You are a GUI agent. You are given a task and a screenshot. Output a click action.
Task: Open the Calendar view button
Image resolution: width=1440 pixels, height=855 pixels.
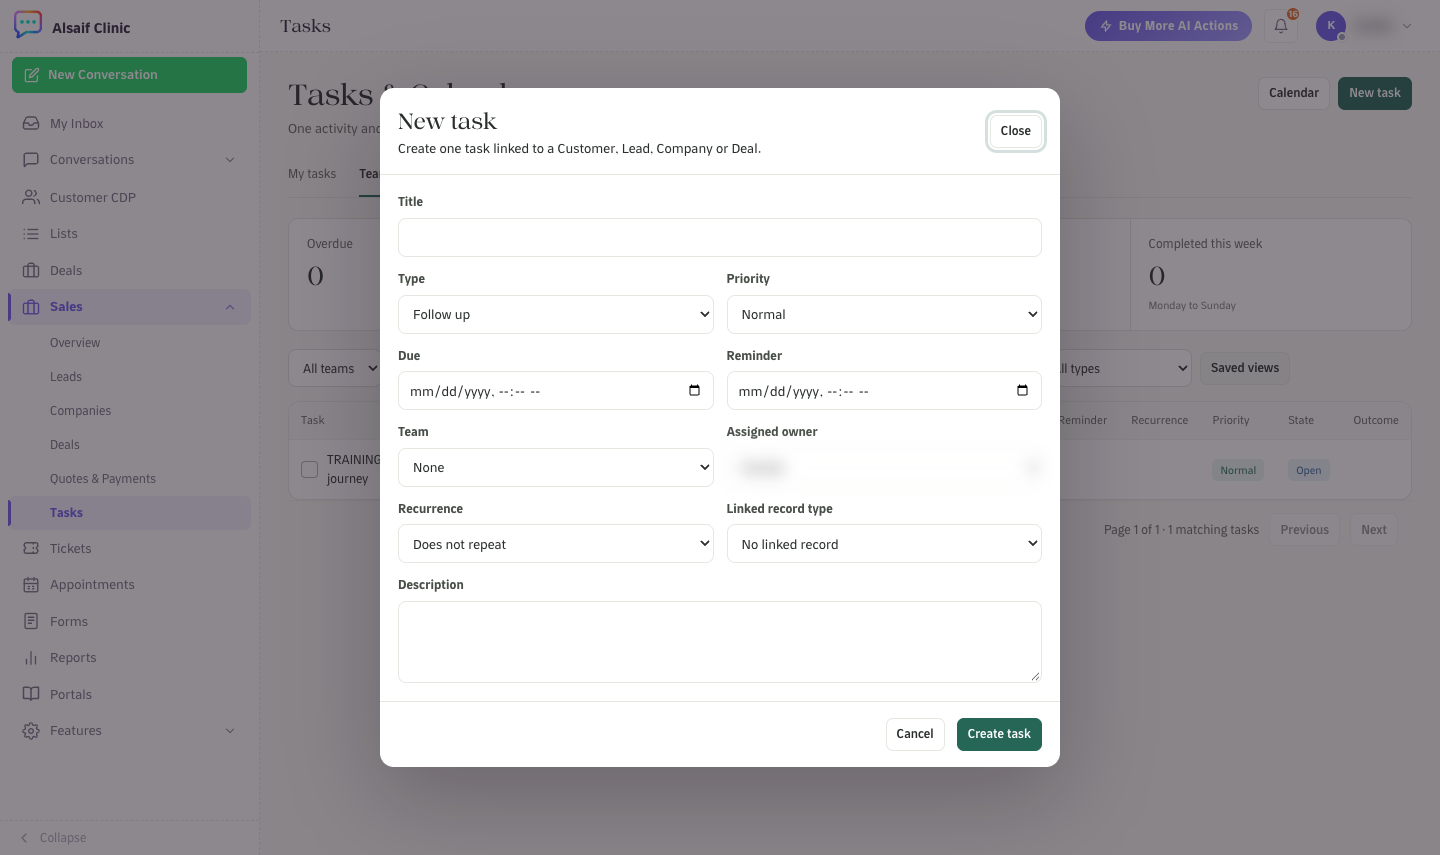[1294, 93]
